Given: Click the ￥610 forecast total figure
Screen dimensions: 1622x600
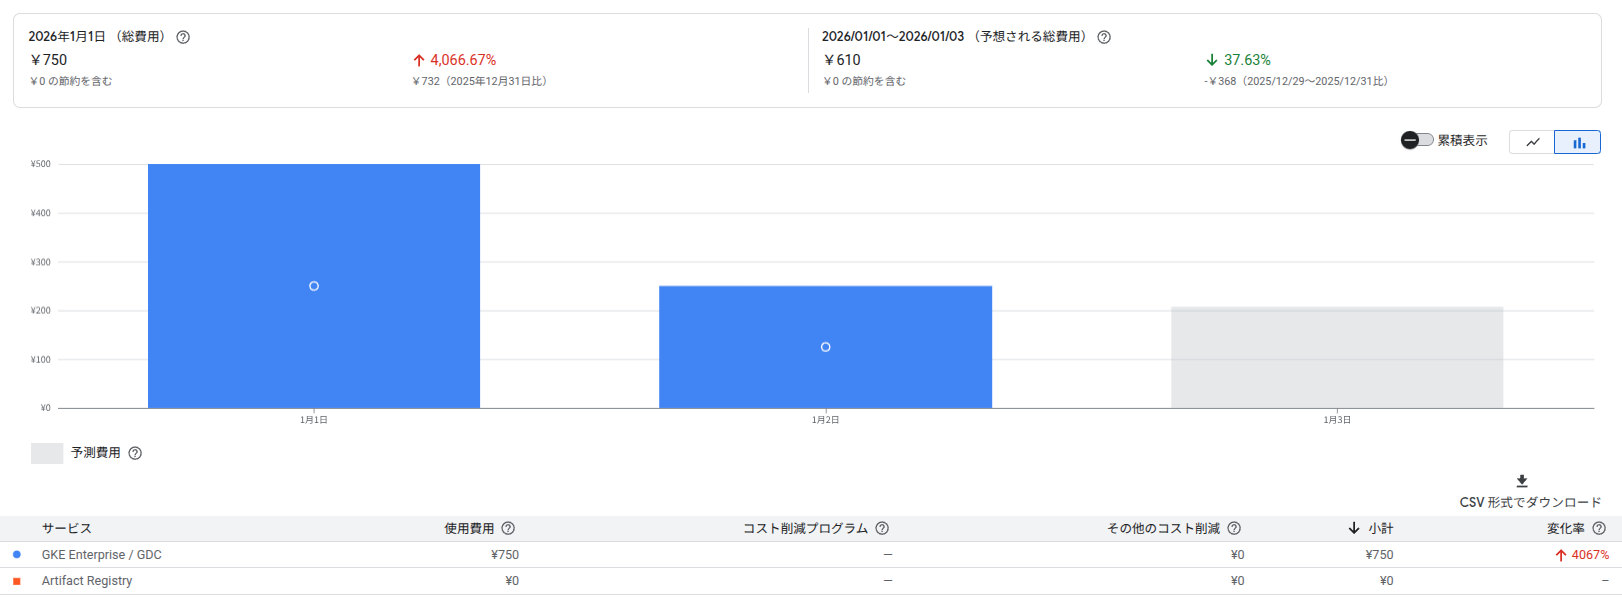Looking at the screenshot, I should click(x=842, y=60).
